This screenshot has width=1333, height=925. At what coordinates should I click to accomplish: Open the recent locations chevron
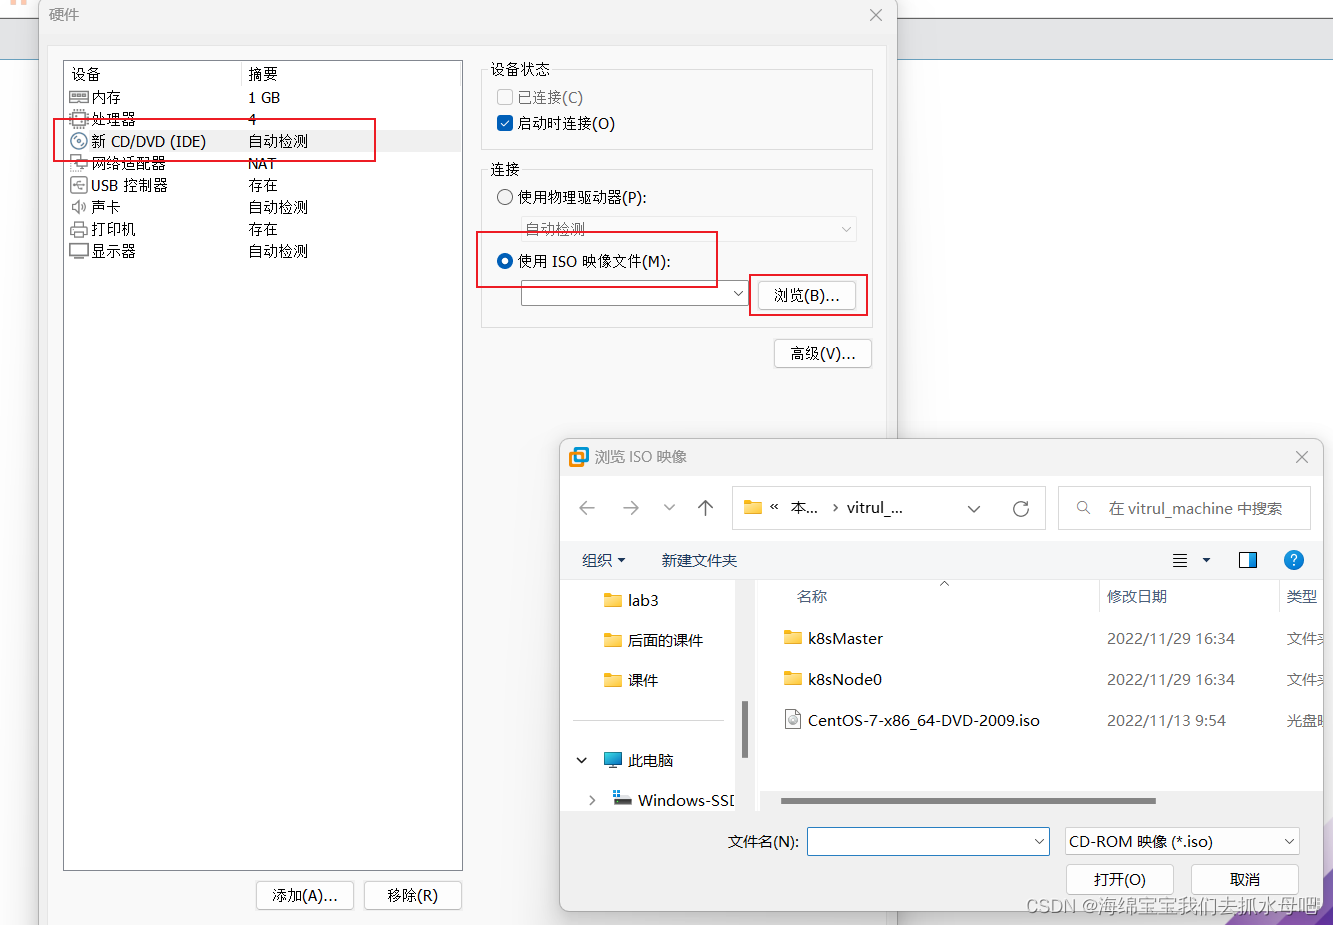point(669,508)
